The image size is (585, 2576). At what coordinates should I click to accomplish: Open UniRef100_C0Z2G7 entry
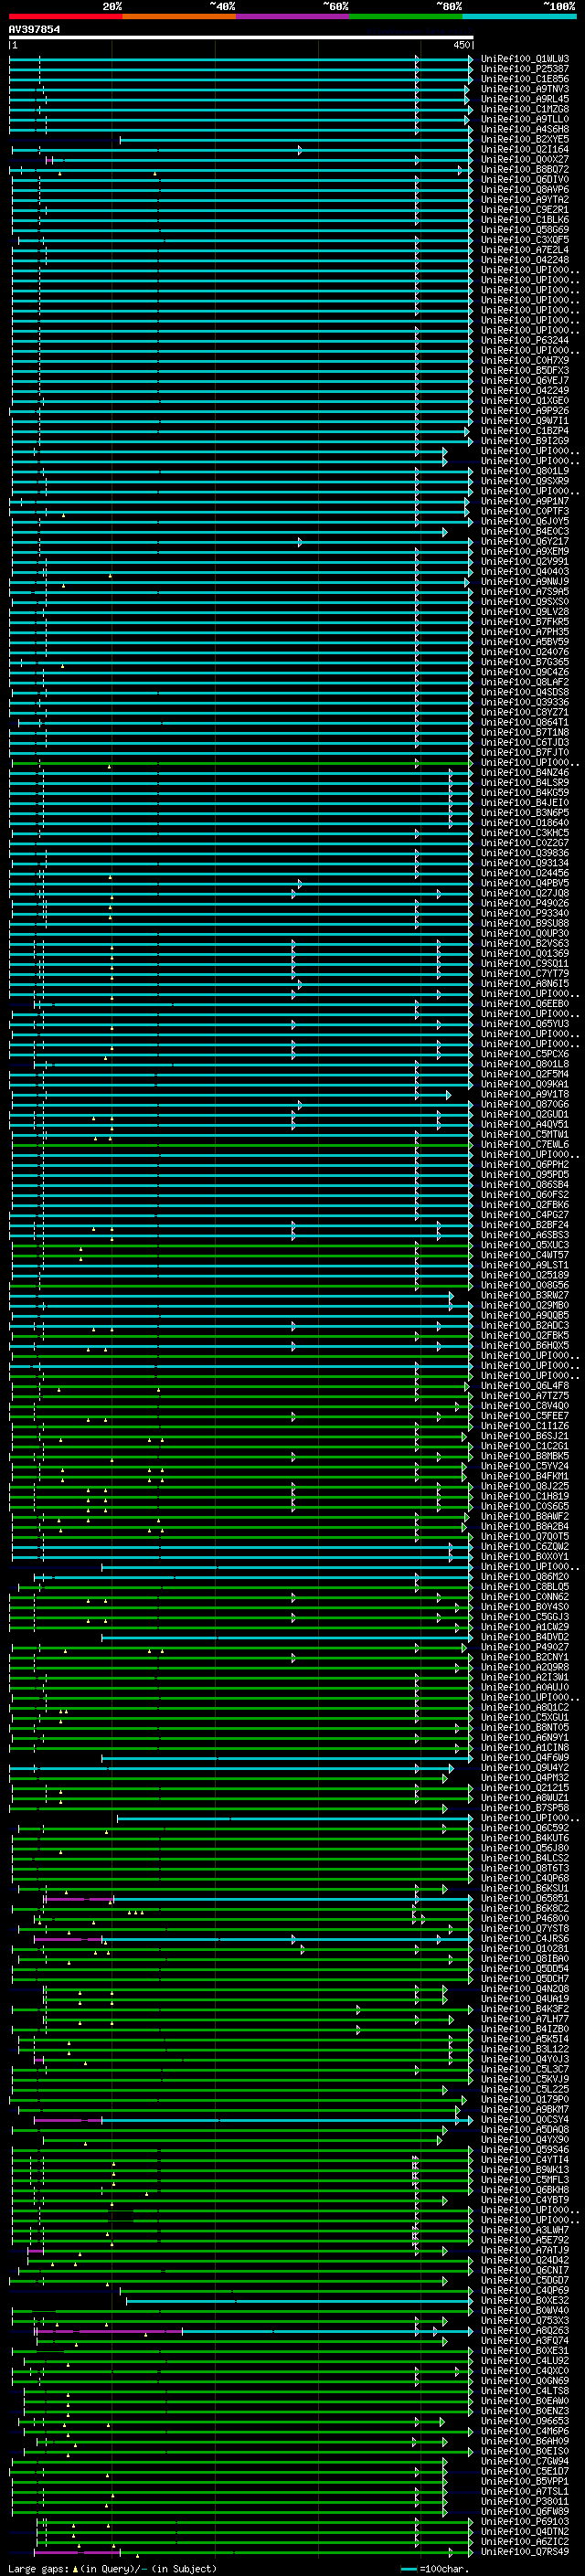click(525, 843)
